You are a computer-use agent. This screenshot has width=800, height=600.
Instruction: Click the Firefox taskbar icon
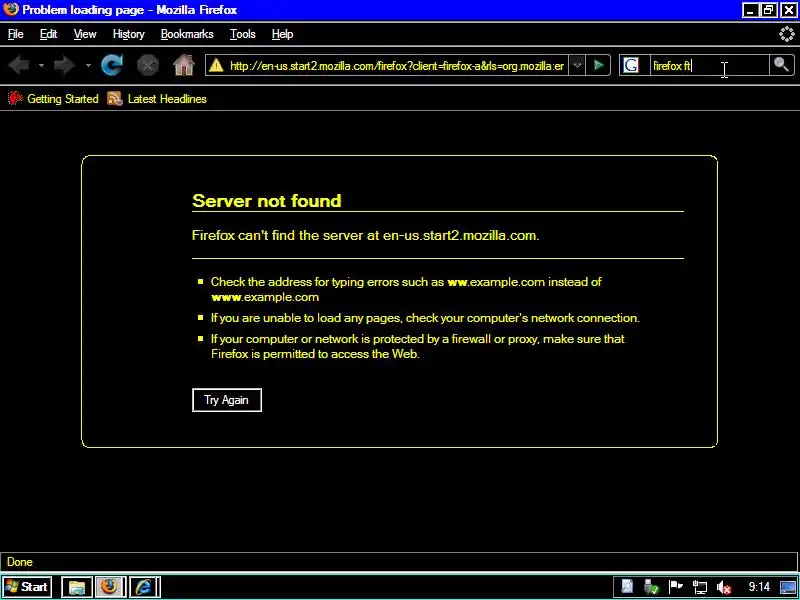point(109,587)
